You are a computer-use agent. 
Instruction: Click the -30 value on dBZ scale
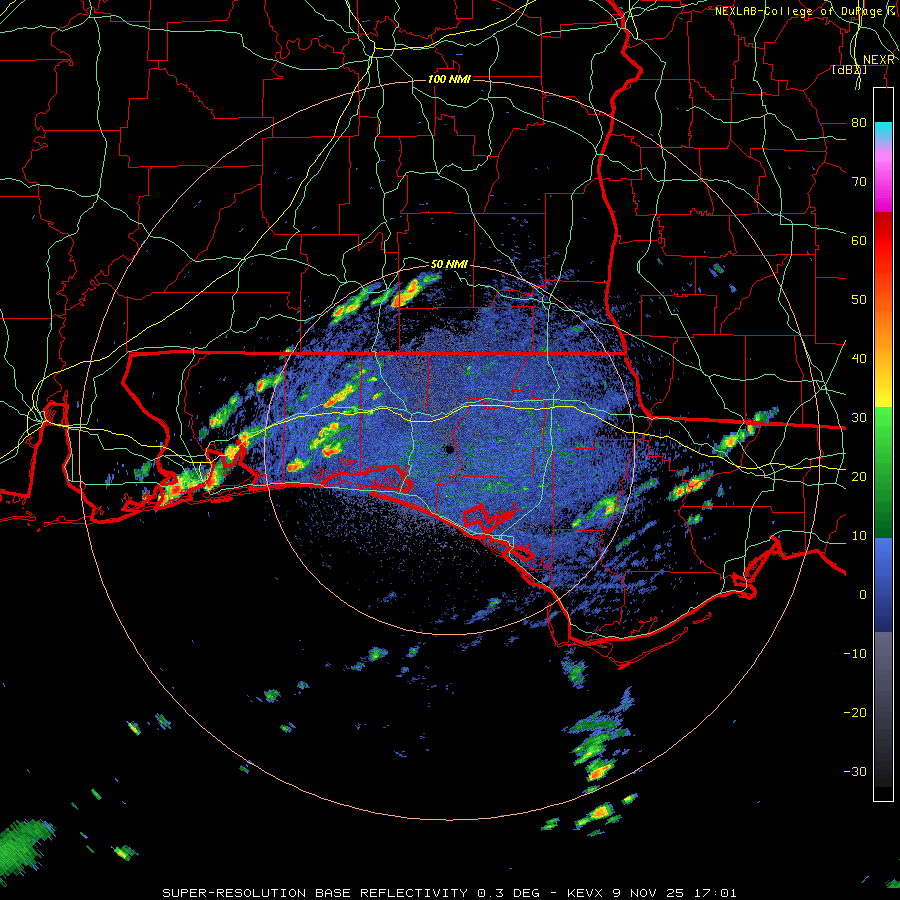click(x=855, y=772)
